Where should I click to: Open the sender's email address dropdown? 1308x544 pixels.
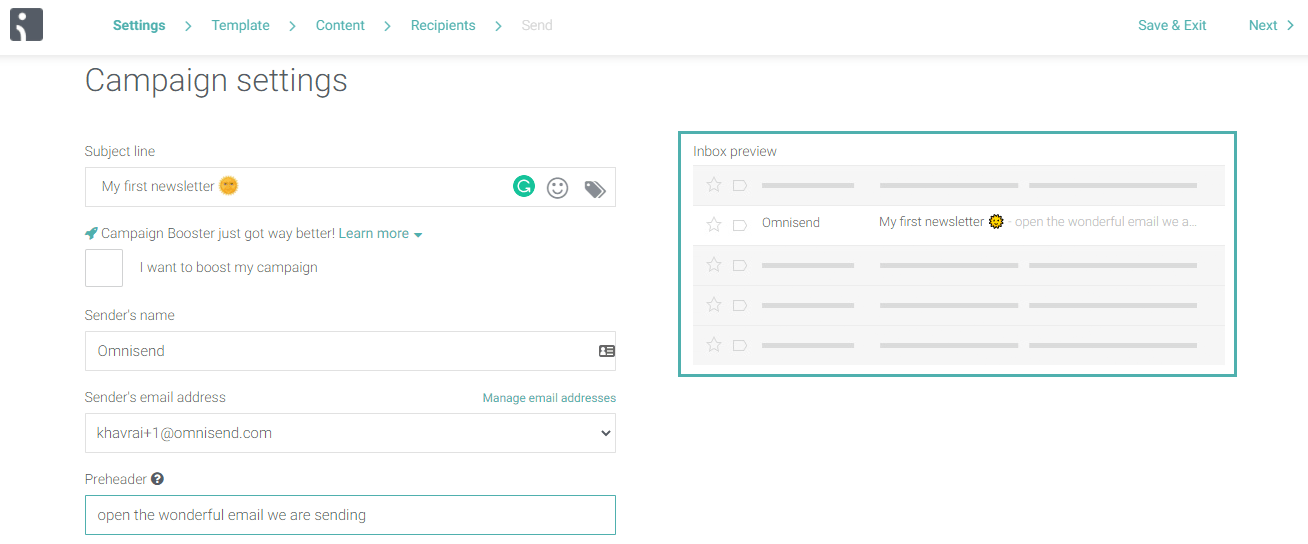click(x=350, y=433)
